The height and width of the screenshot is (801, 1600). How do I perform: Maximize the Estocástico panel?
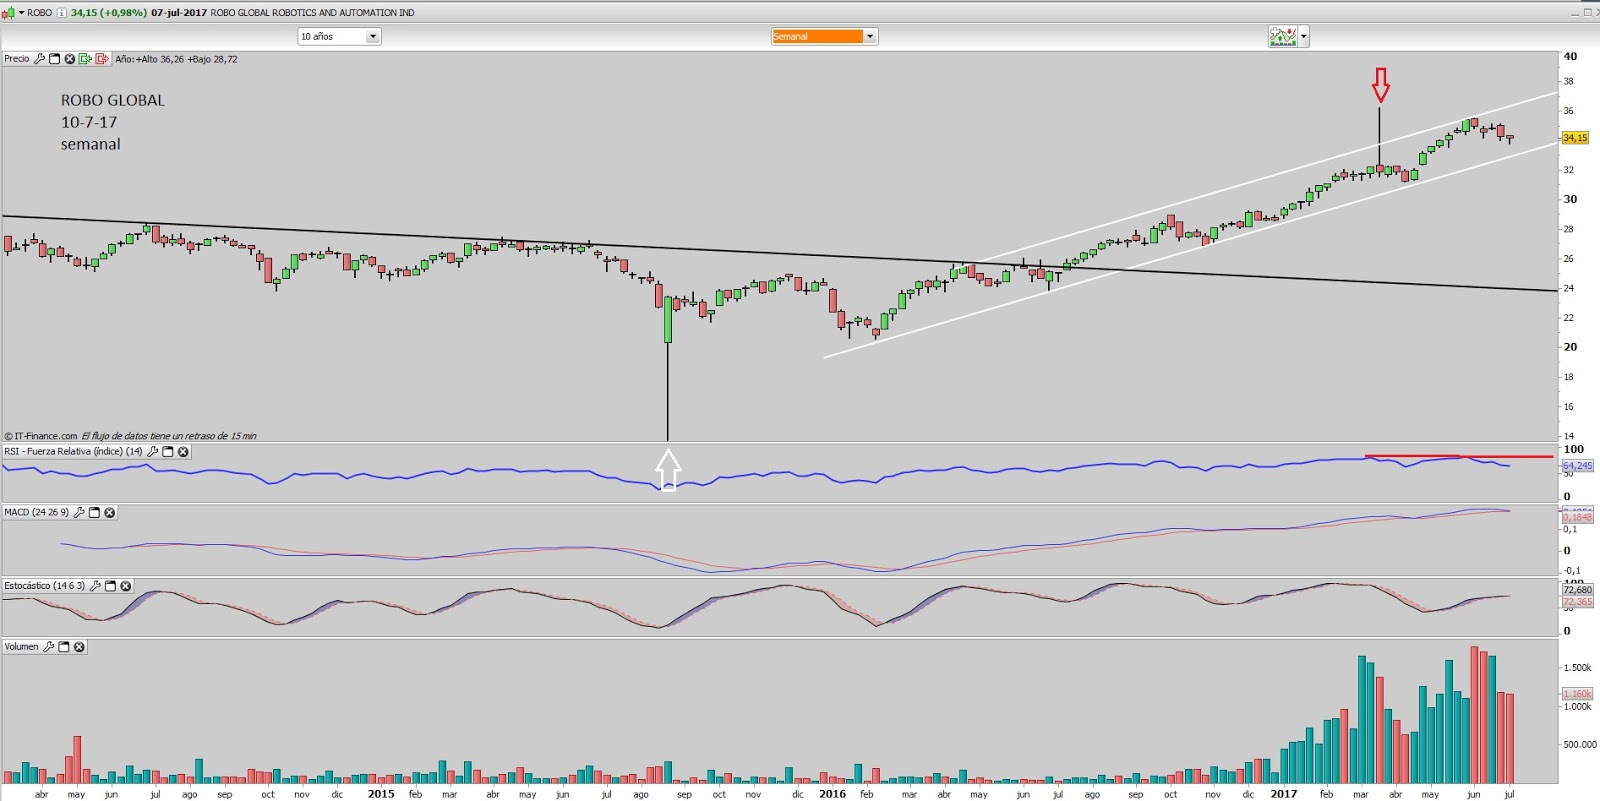(111, 586)
